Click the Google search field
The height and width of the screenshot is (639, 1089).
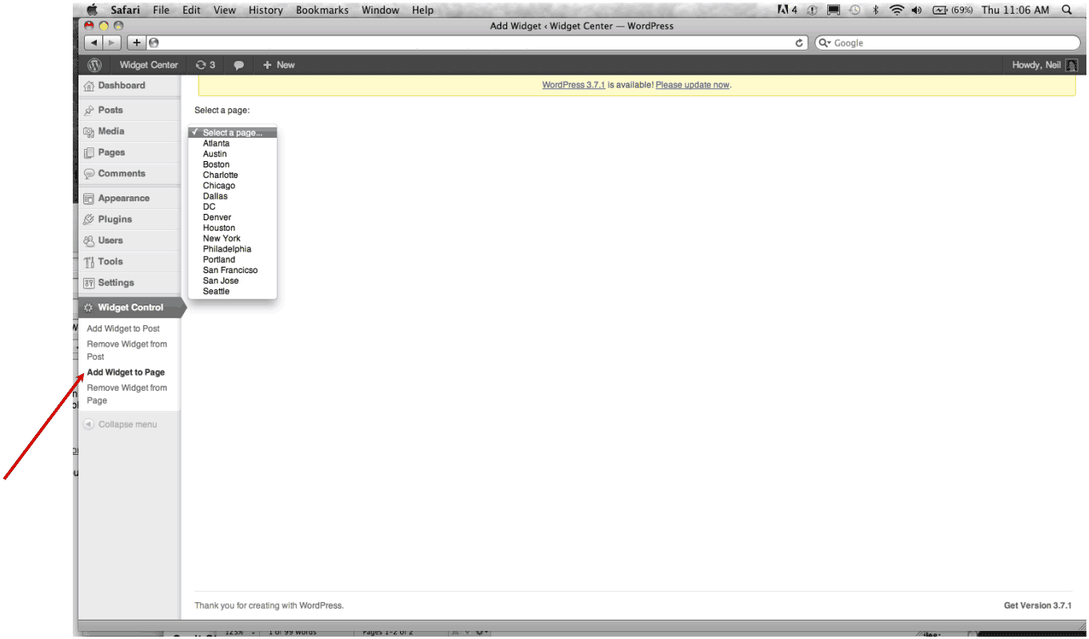[x=948, y=42]
